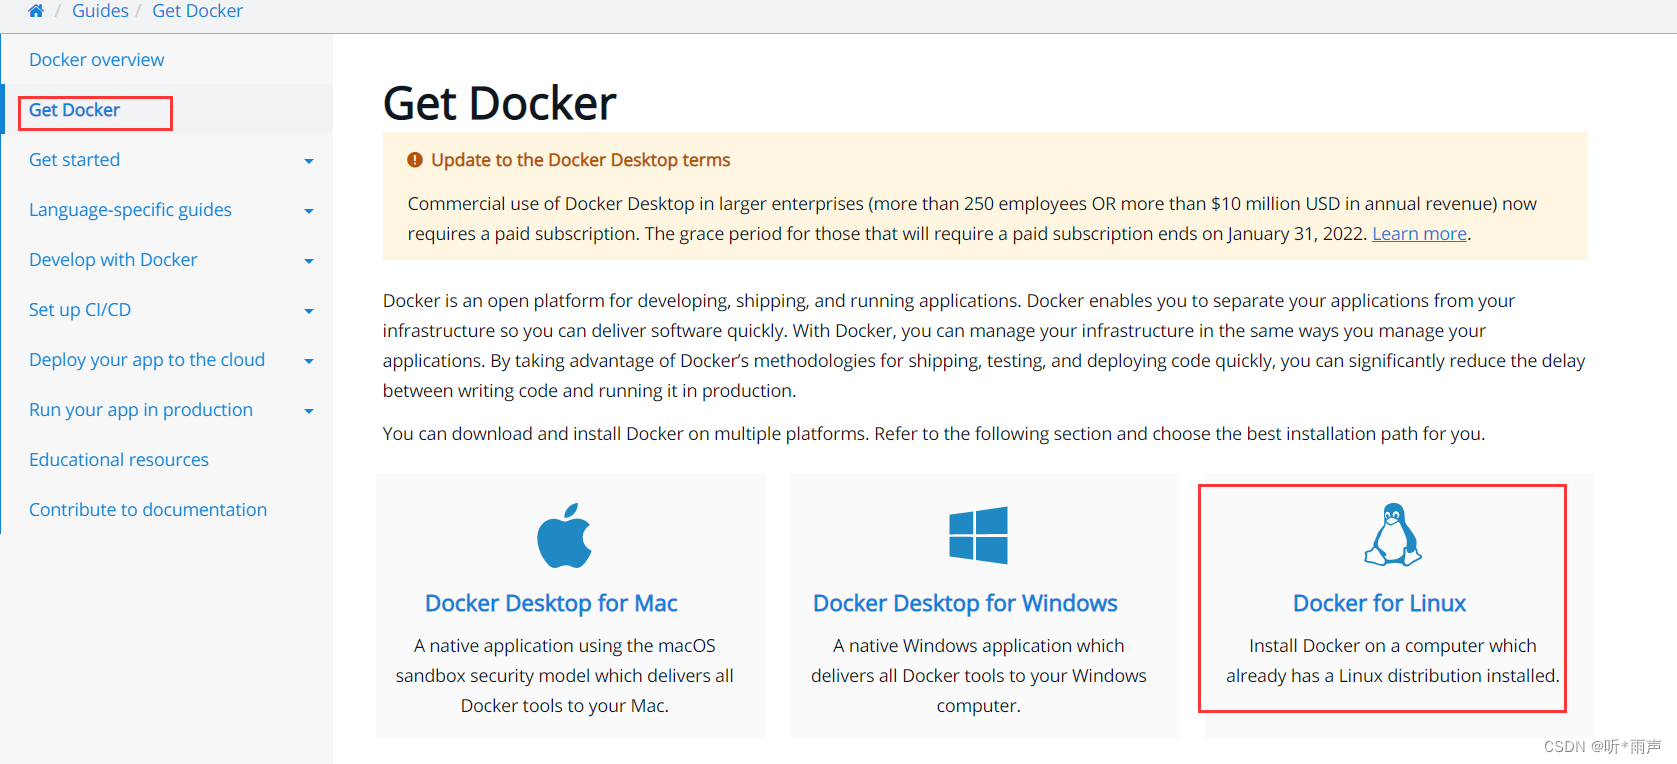
Task: Follow the Learn more link
Action: pyautogui.click(x=1419, y=234)
